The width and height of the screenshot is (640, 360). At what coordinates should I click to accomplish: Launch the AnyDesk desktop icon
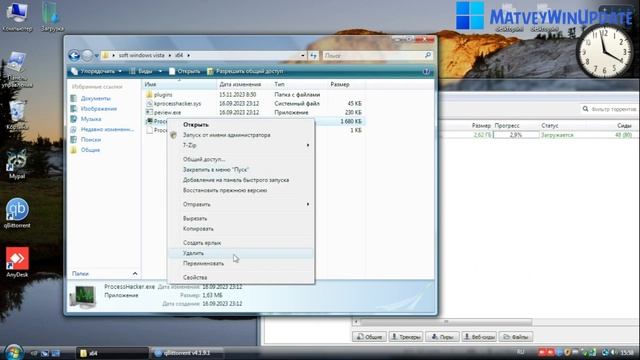pos(17,262)
